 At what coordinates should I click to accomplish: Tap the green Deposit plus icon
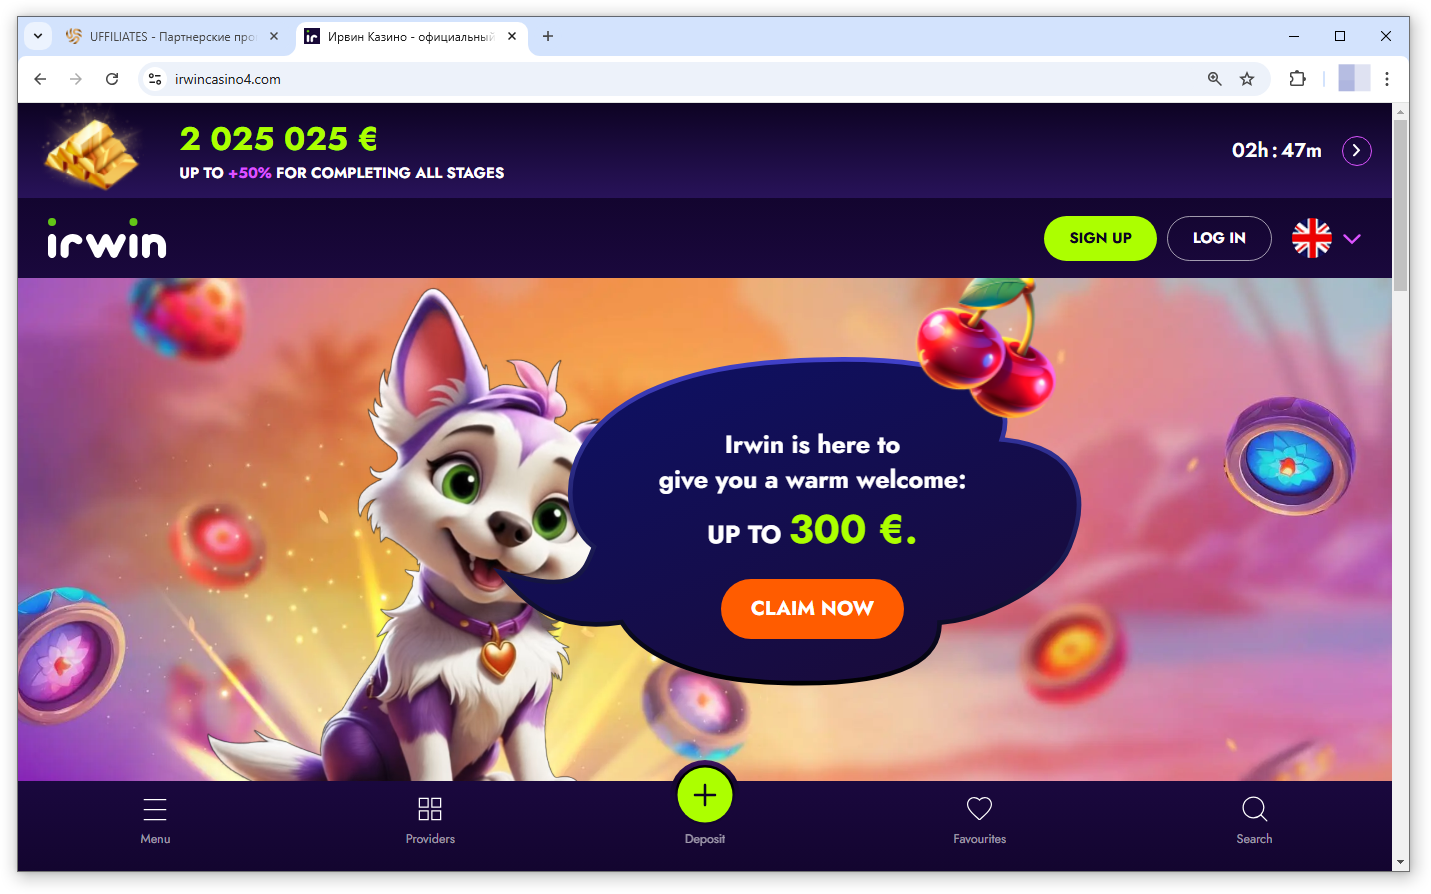pyautogui.click(x=705, y=795)
